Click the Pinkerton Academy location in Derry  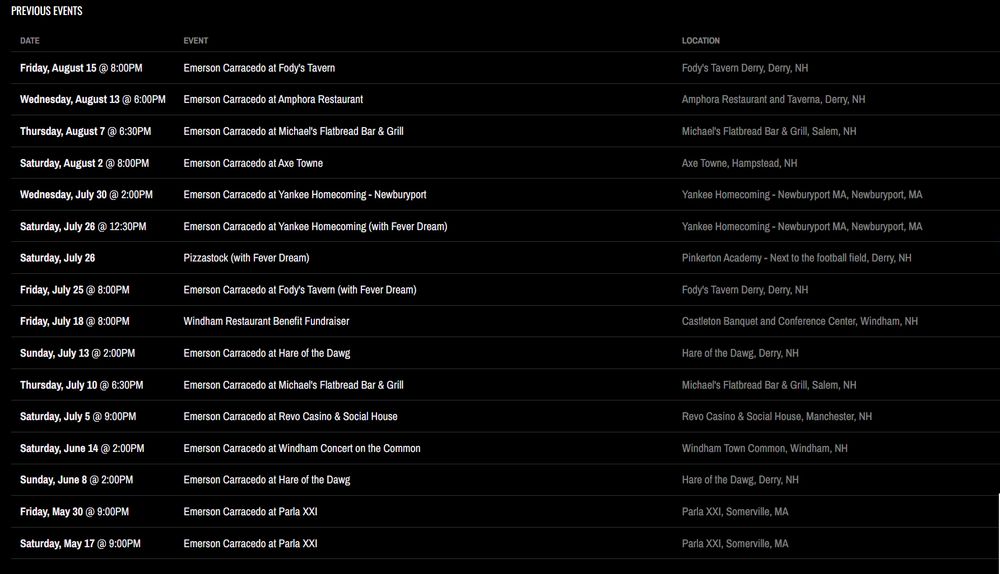[x=796, y=258]
